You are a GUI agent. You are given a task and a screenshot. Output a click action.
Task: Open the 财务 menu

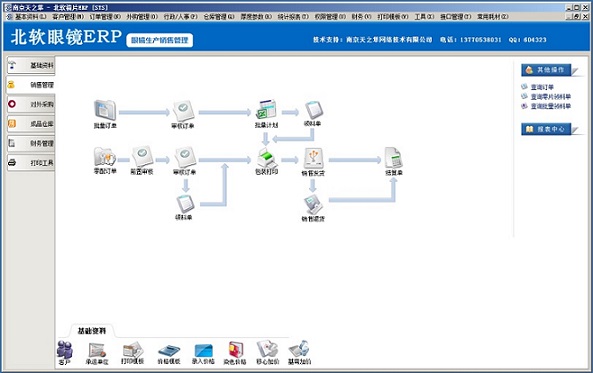pyautogui.click(x=361, y=17)
